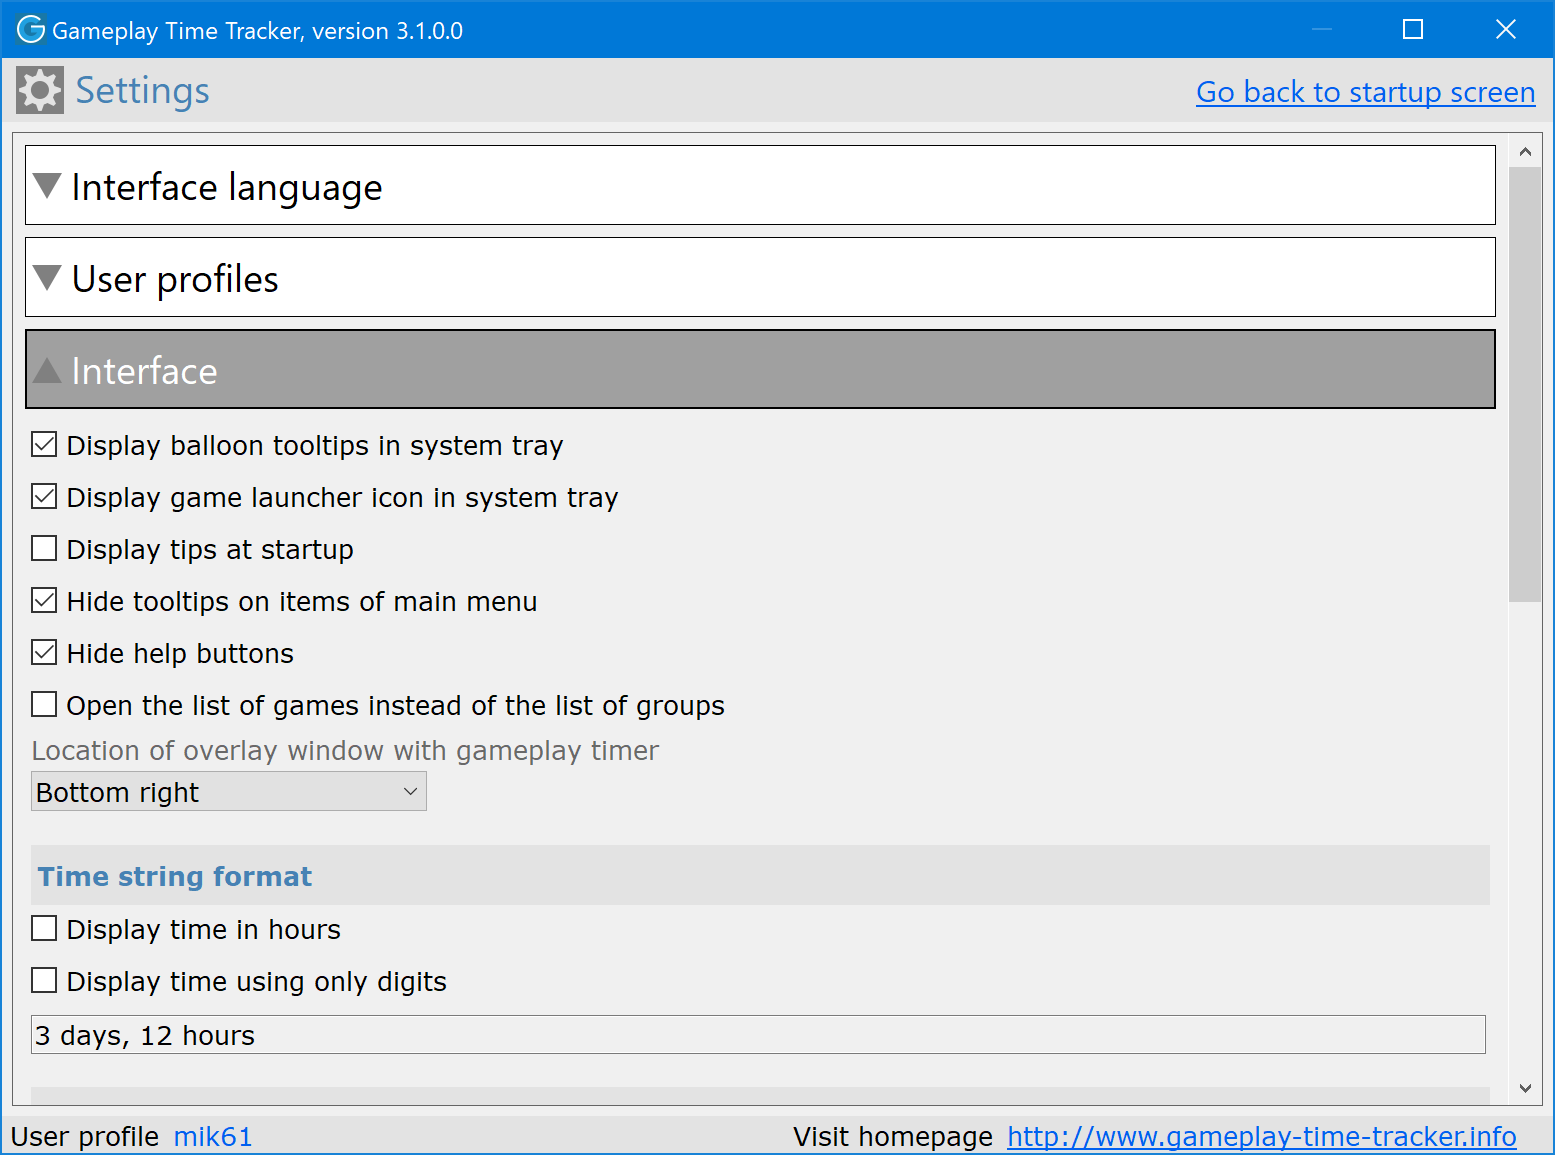
Task: Click the scrollbar up arrow
Action: [1525, 152]
